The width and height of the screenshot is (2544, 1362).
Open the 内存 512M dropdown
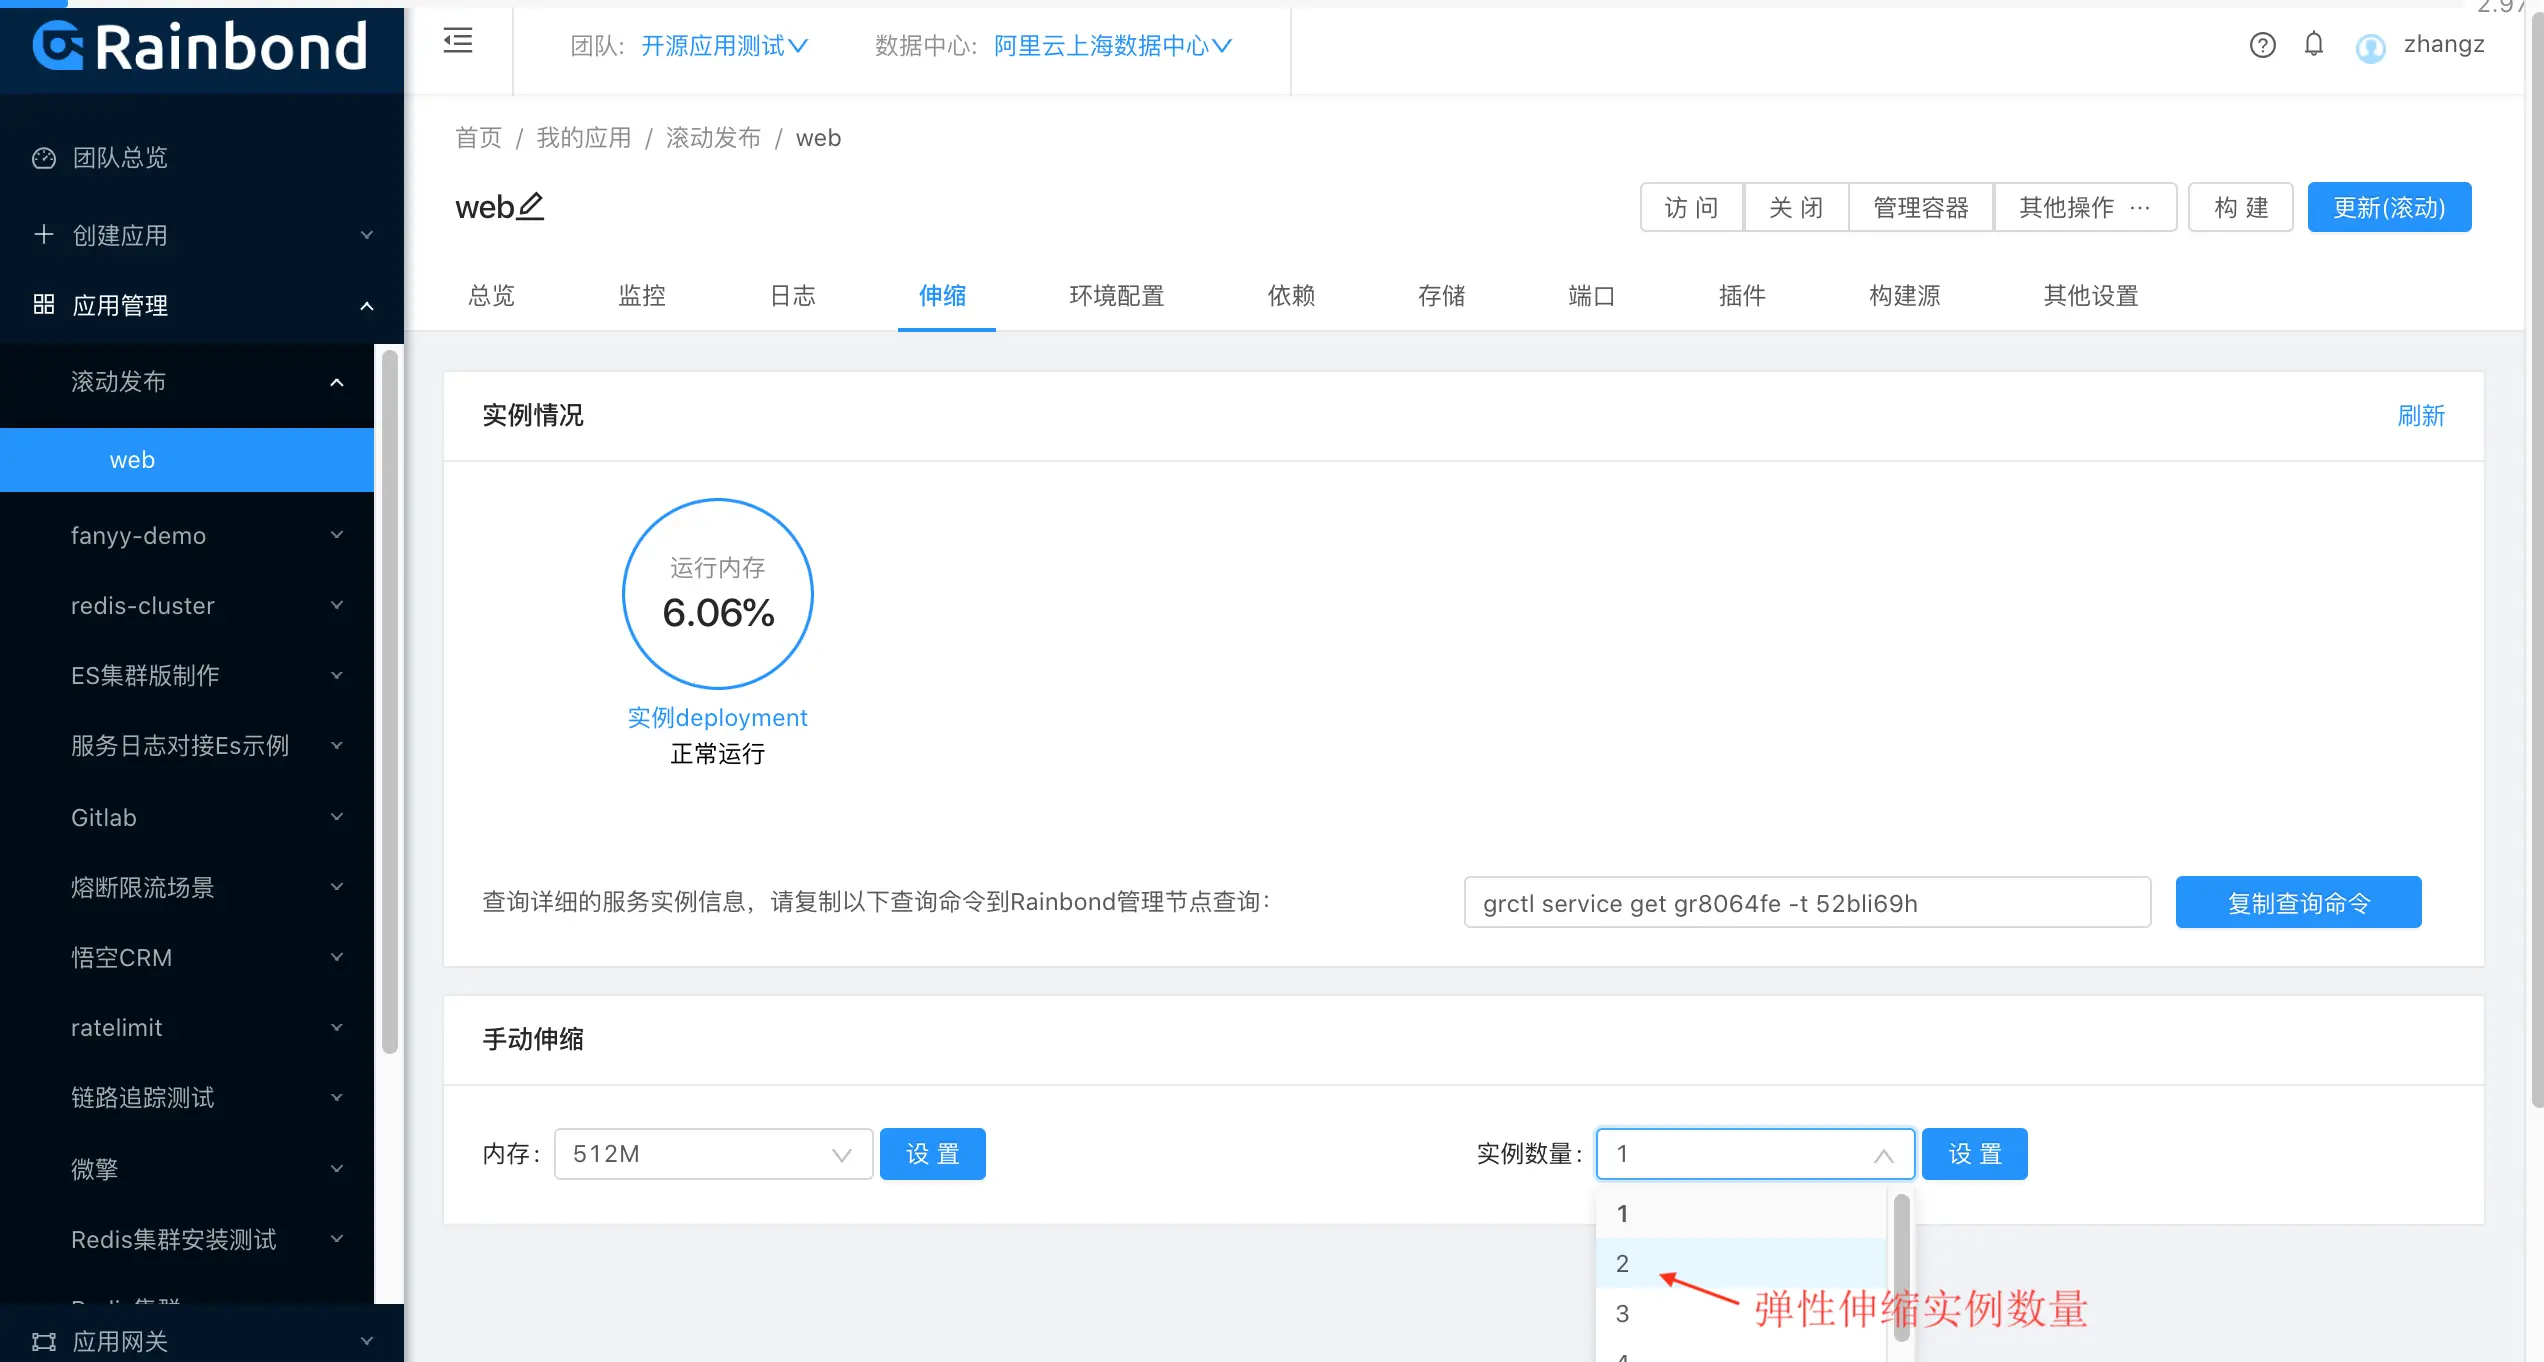pyautogui.click(x=712, y=1154)
